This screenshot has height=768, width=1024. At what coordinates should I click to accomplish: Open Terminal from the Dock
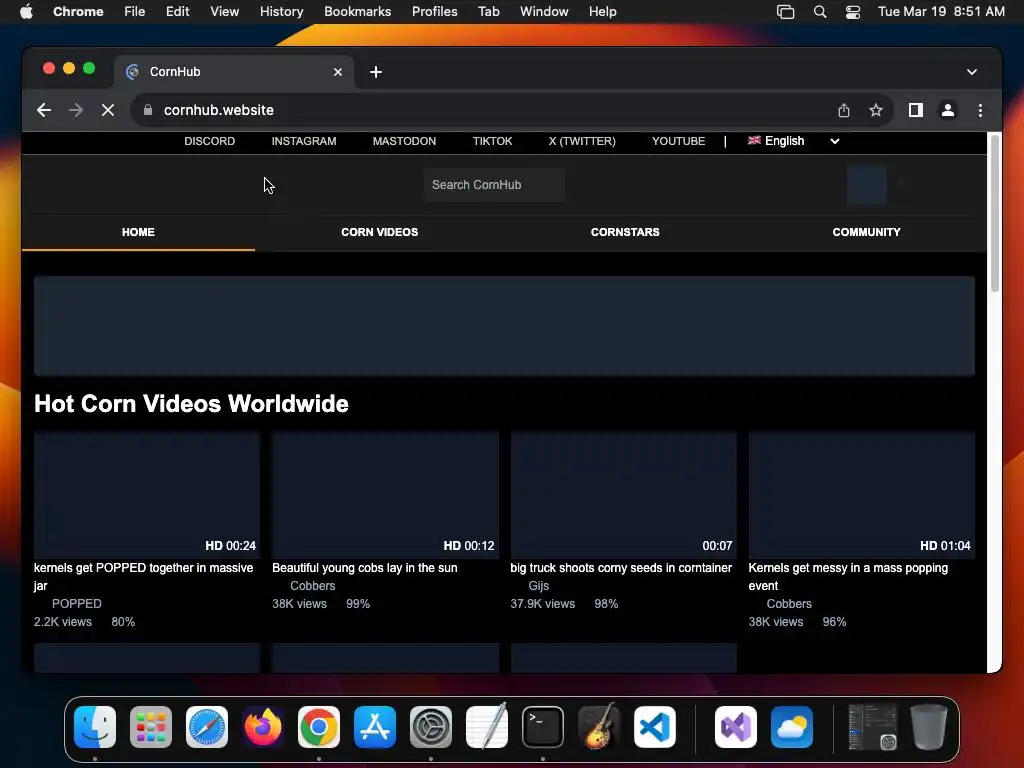(x=543, y=727)
